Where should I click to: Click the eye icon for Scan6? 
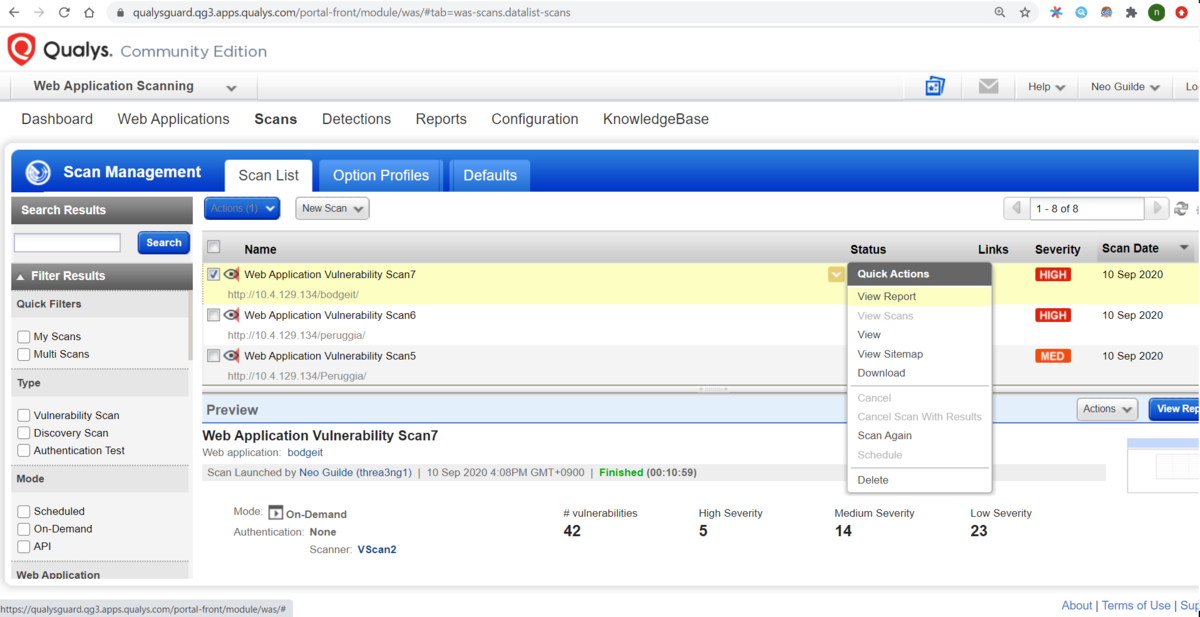[231, 315]
